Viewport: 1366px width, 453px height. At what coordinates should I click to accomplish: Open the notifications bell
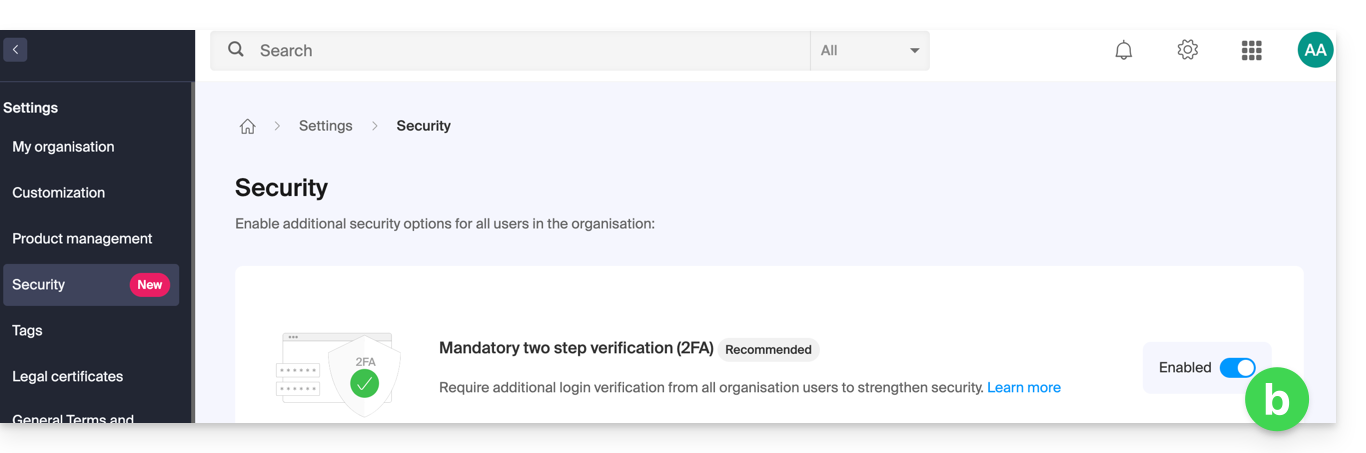(1124, 50)
